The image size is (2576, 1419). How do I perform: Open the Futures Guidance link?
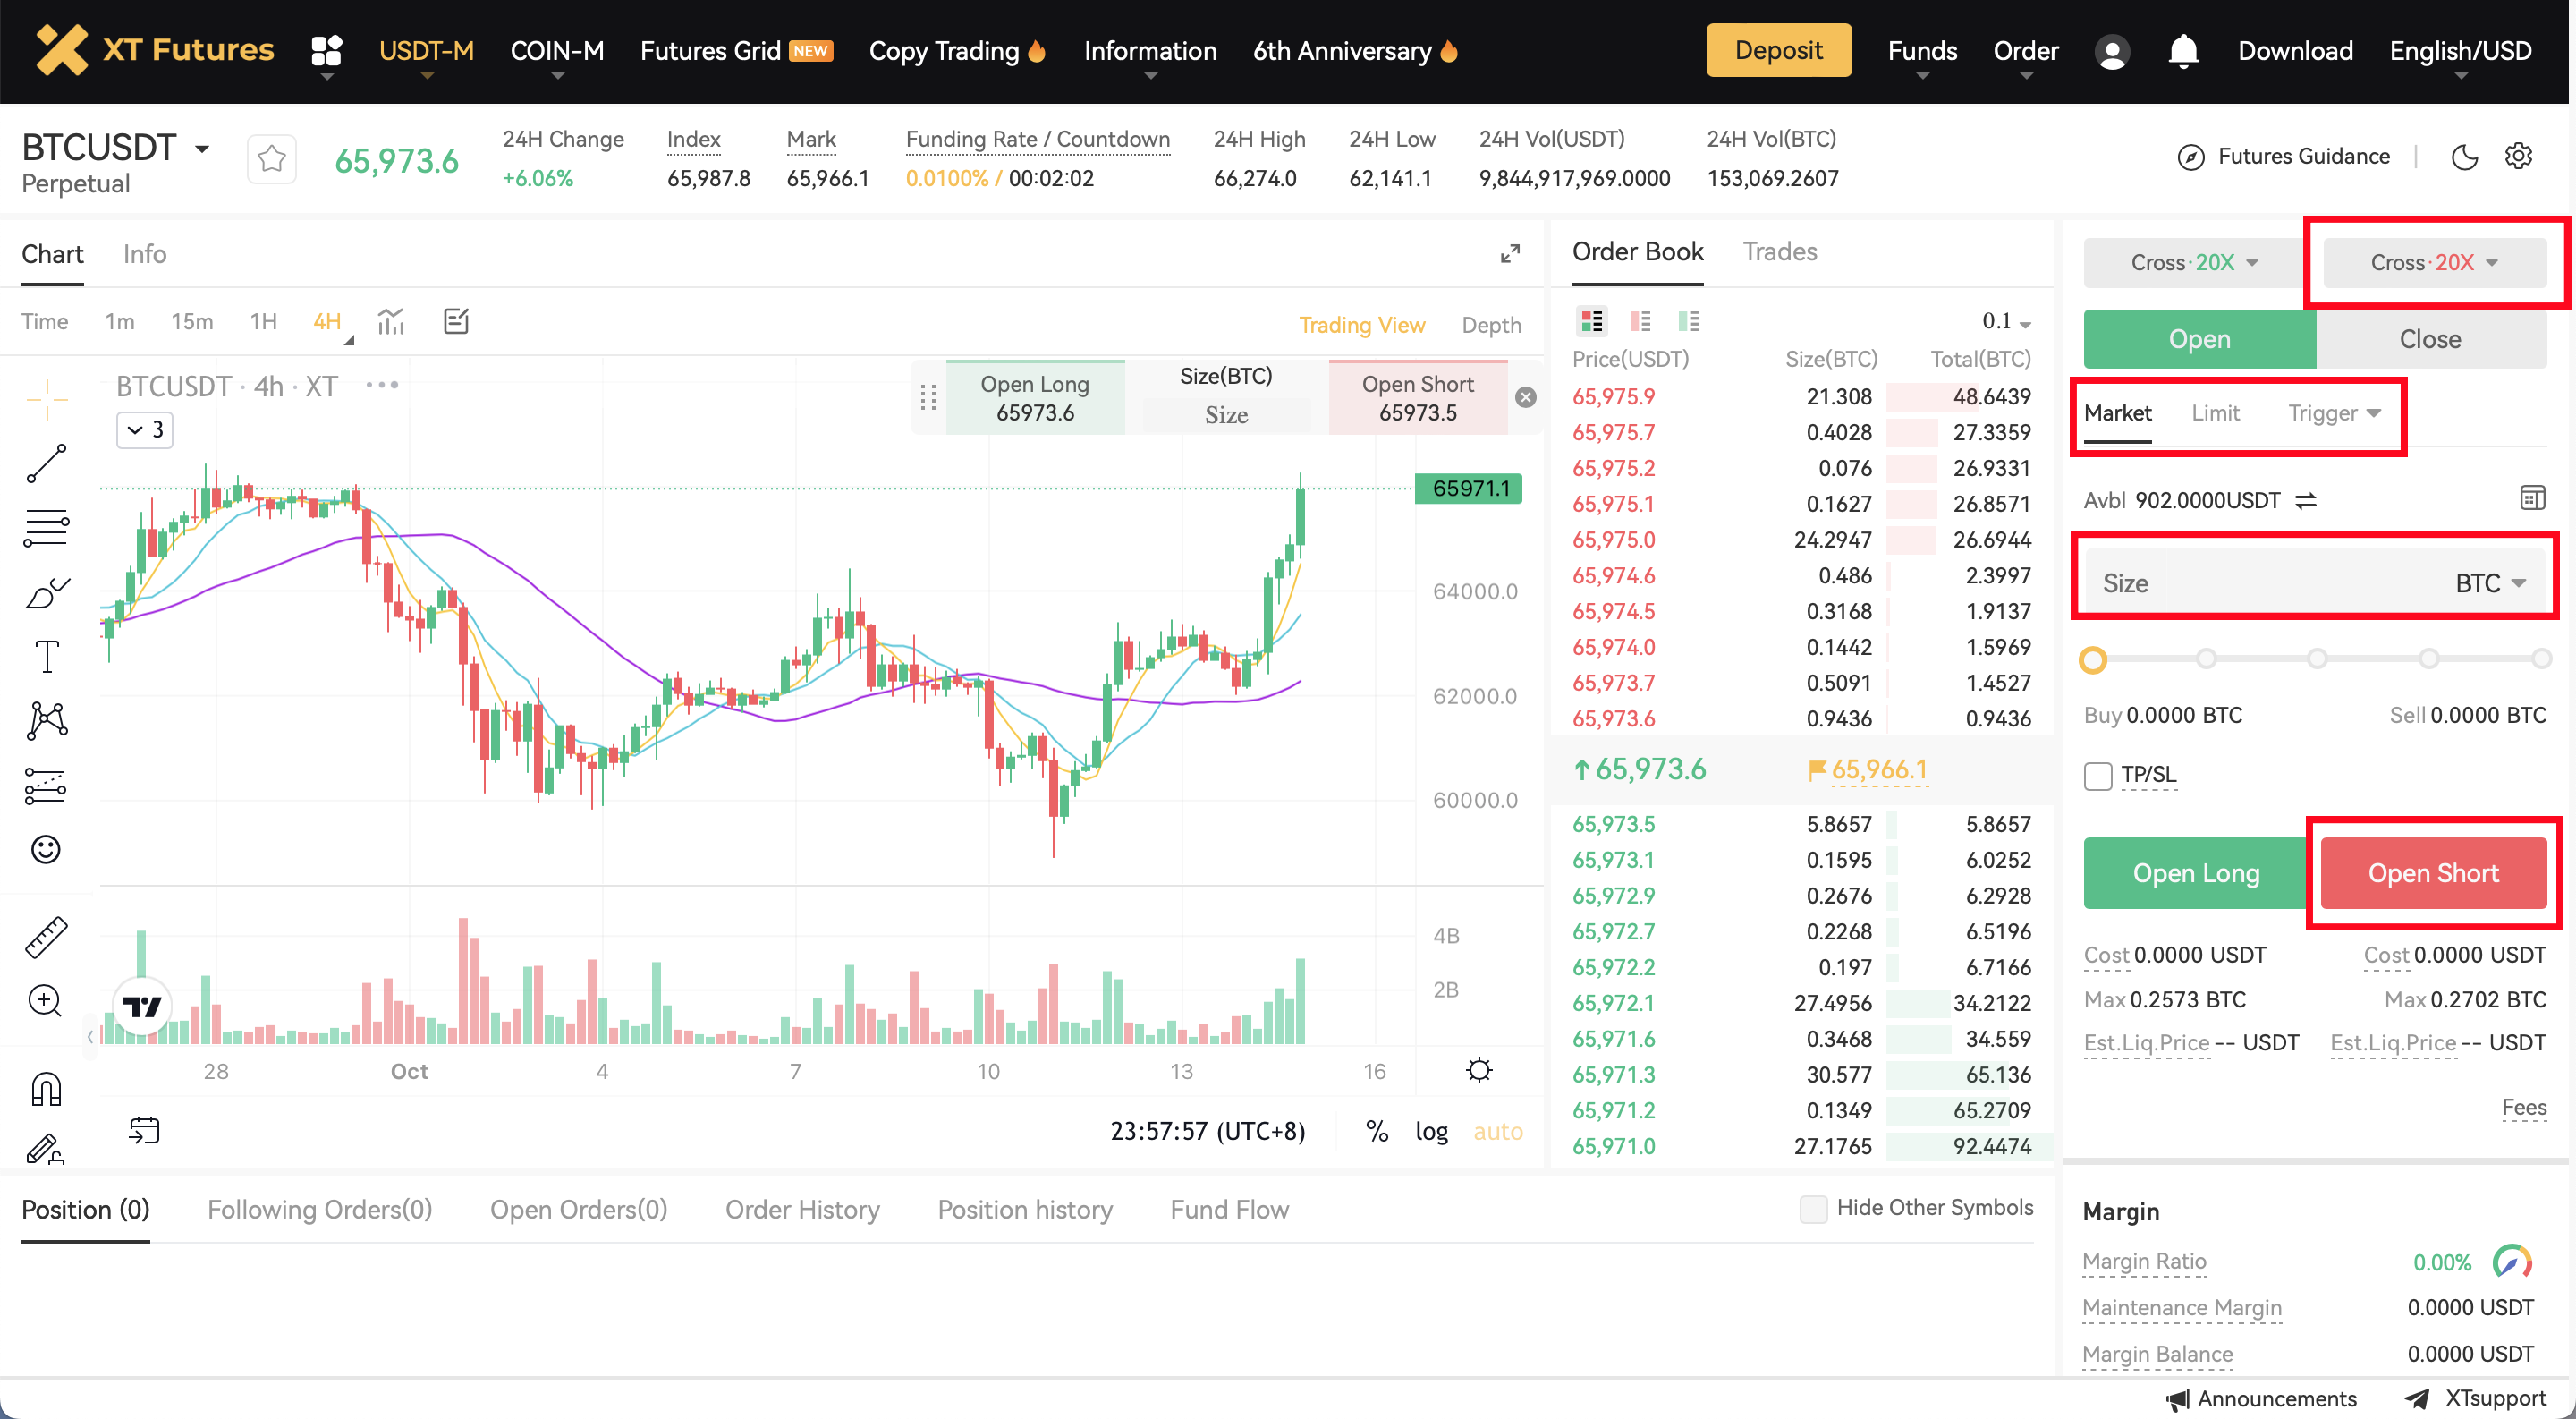pyautogui.click(x=2283, y=156)
